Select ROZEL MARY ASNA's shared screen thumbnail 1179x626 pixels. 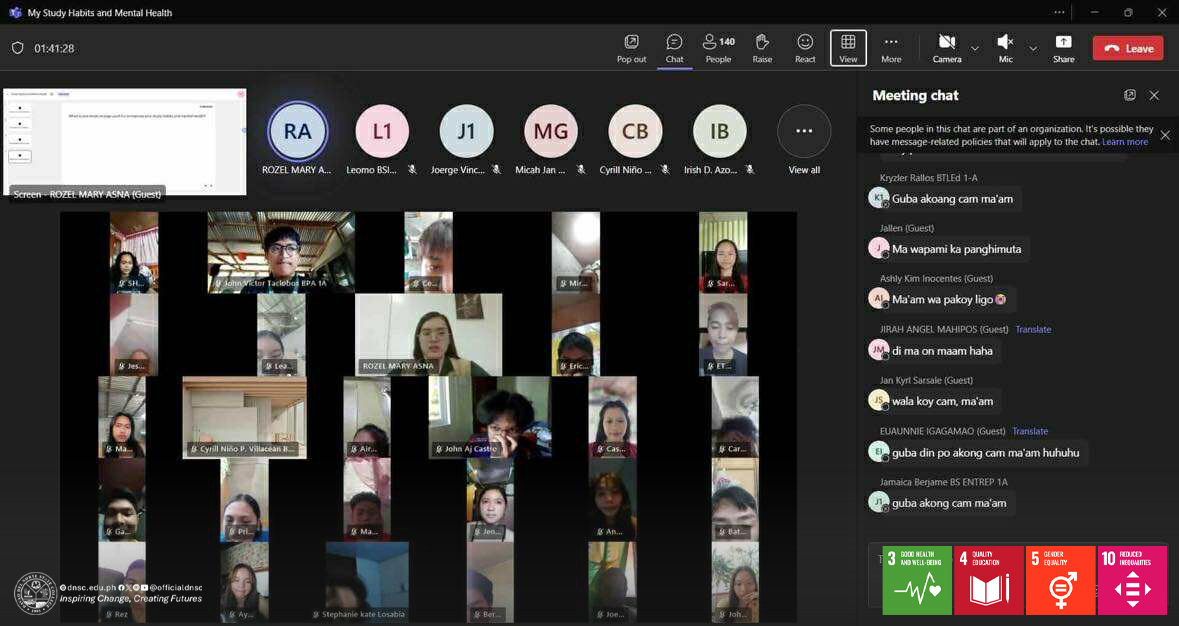pos(125,142)
